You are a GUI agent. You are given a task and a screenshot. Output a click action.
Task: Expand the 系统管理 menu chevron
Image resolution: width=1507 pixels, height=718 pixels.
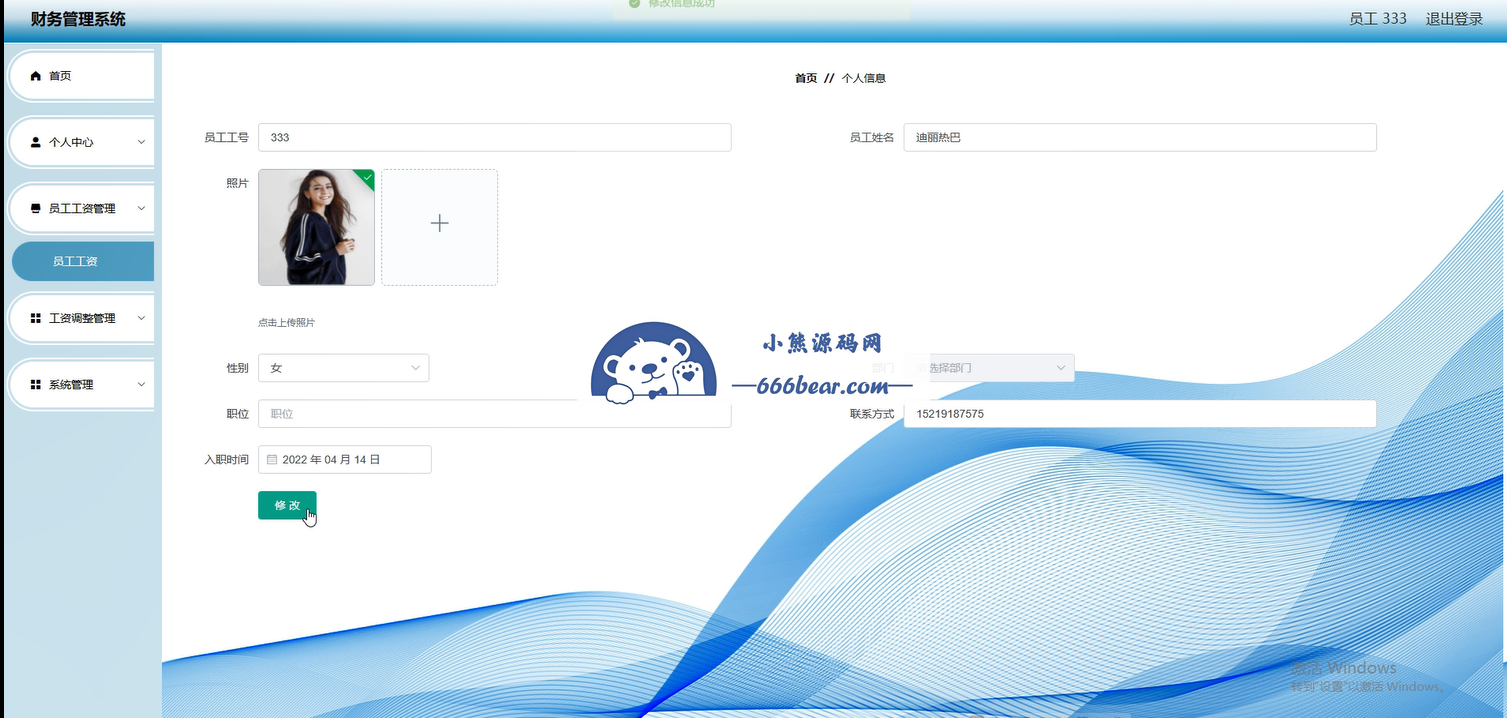pos(141,384)
